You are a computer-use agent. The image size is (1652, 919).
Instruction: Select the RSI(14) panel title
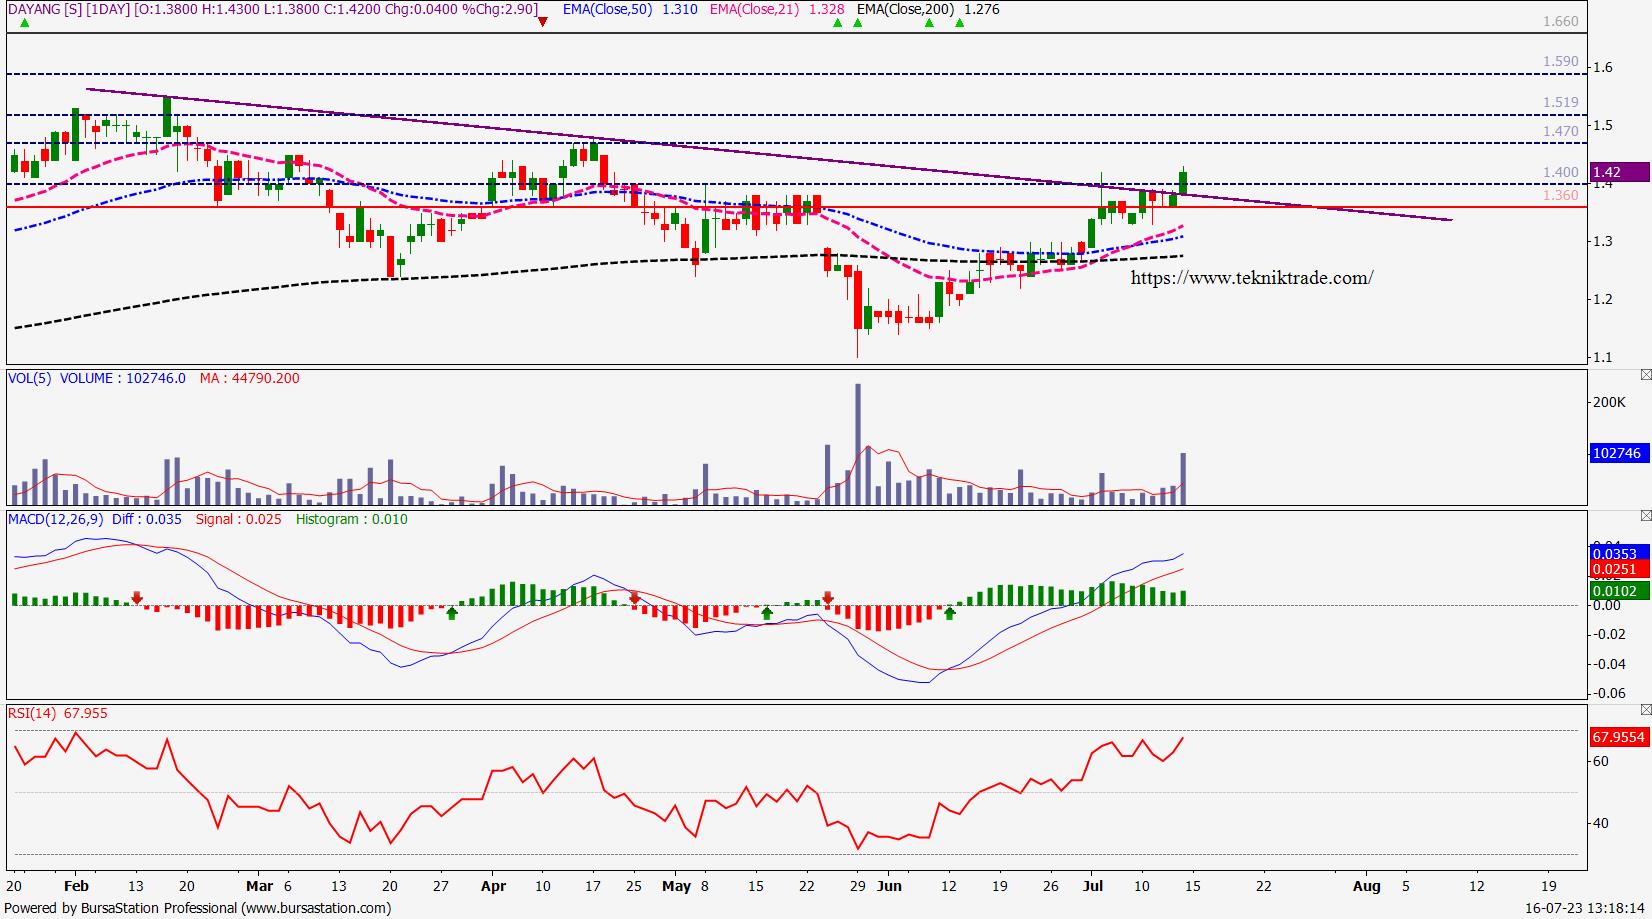(x=33, y=713)
